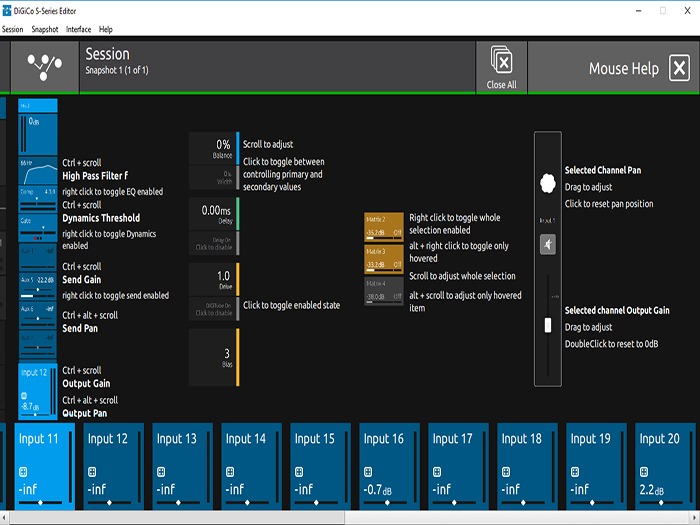
Task: Click the link icon on Input 11
Action: 22,472
